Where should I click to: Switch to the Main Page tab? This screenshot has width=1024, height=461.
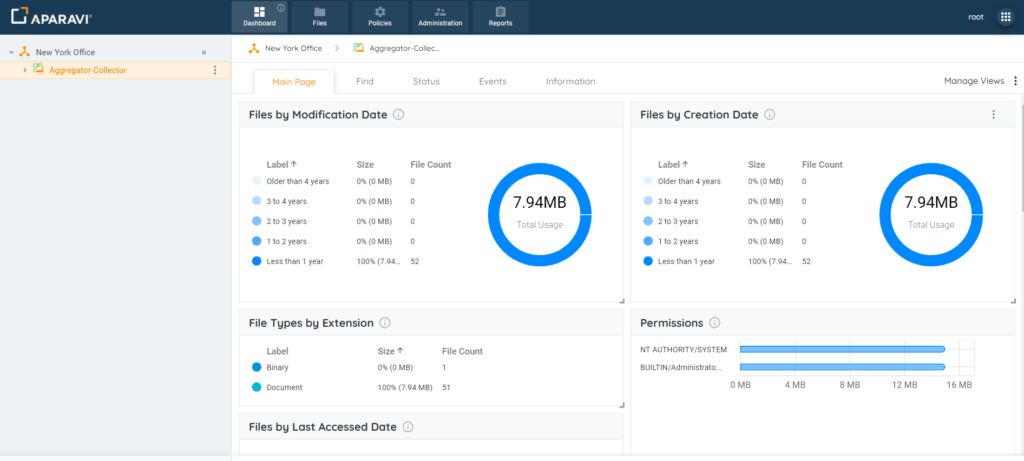pyautogui.click(x=294, y=82)
